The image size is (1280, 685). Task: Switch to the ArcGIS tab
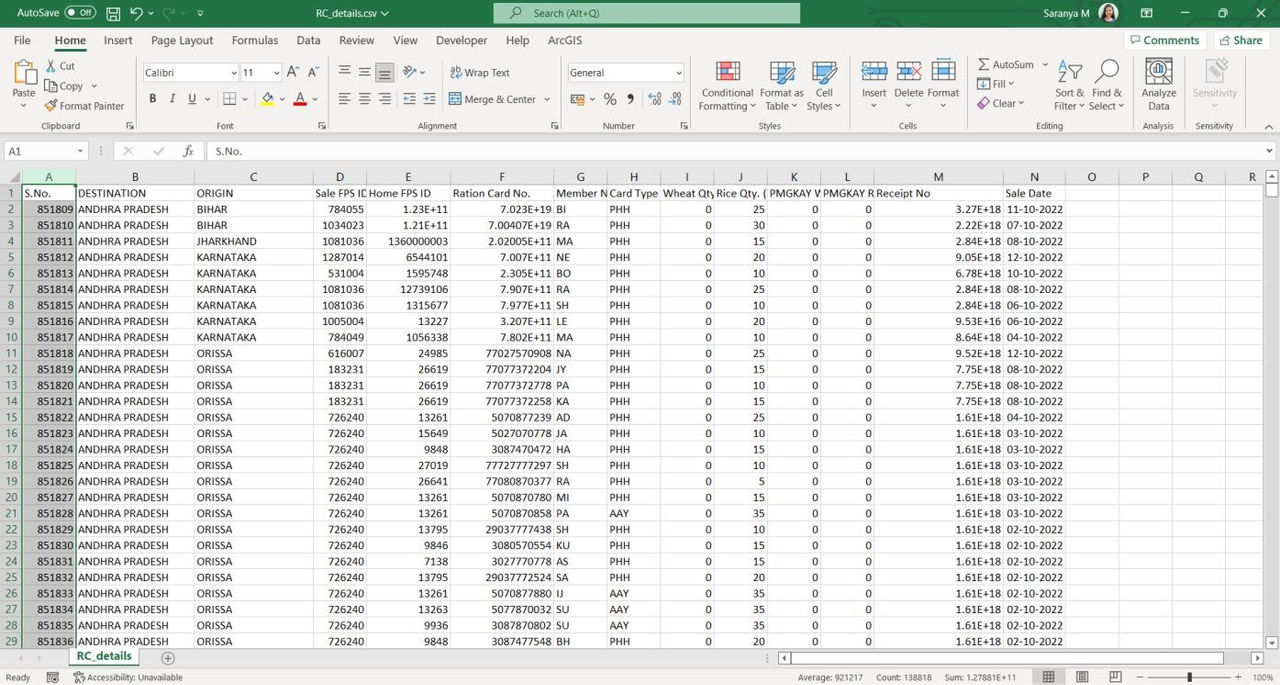pos(565,40)
